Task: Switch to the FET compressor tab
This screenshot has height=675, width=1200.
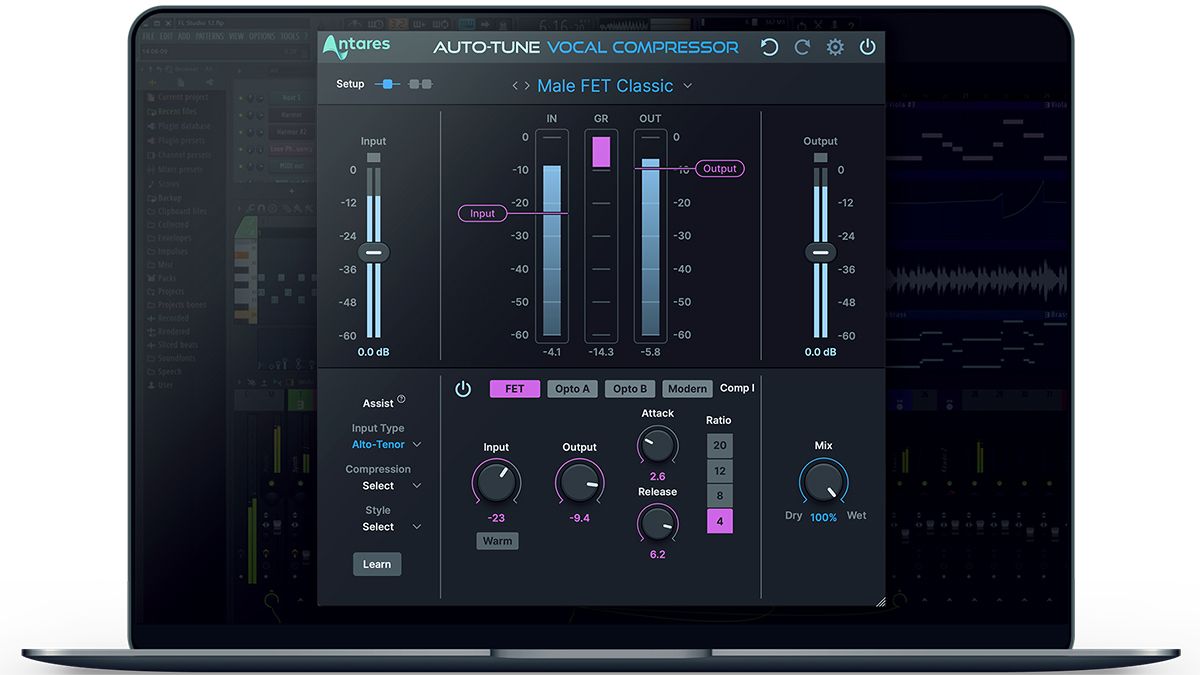Action: 515,389
